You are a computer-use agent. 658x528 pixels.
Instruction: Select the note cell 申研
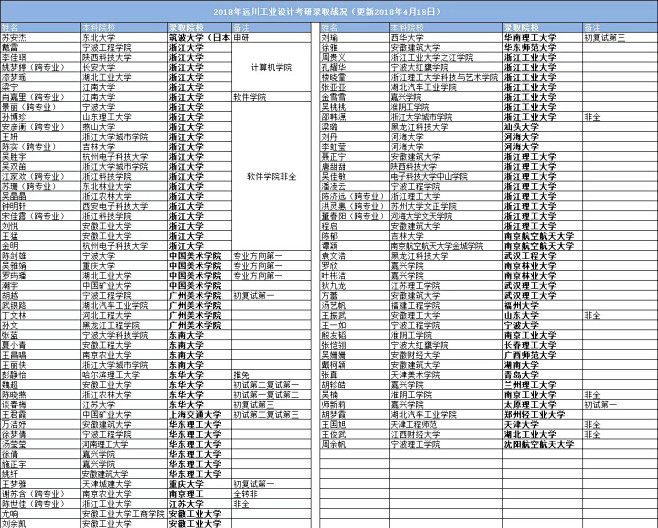pyautogui.click(x=272, y=37)
